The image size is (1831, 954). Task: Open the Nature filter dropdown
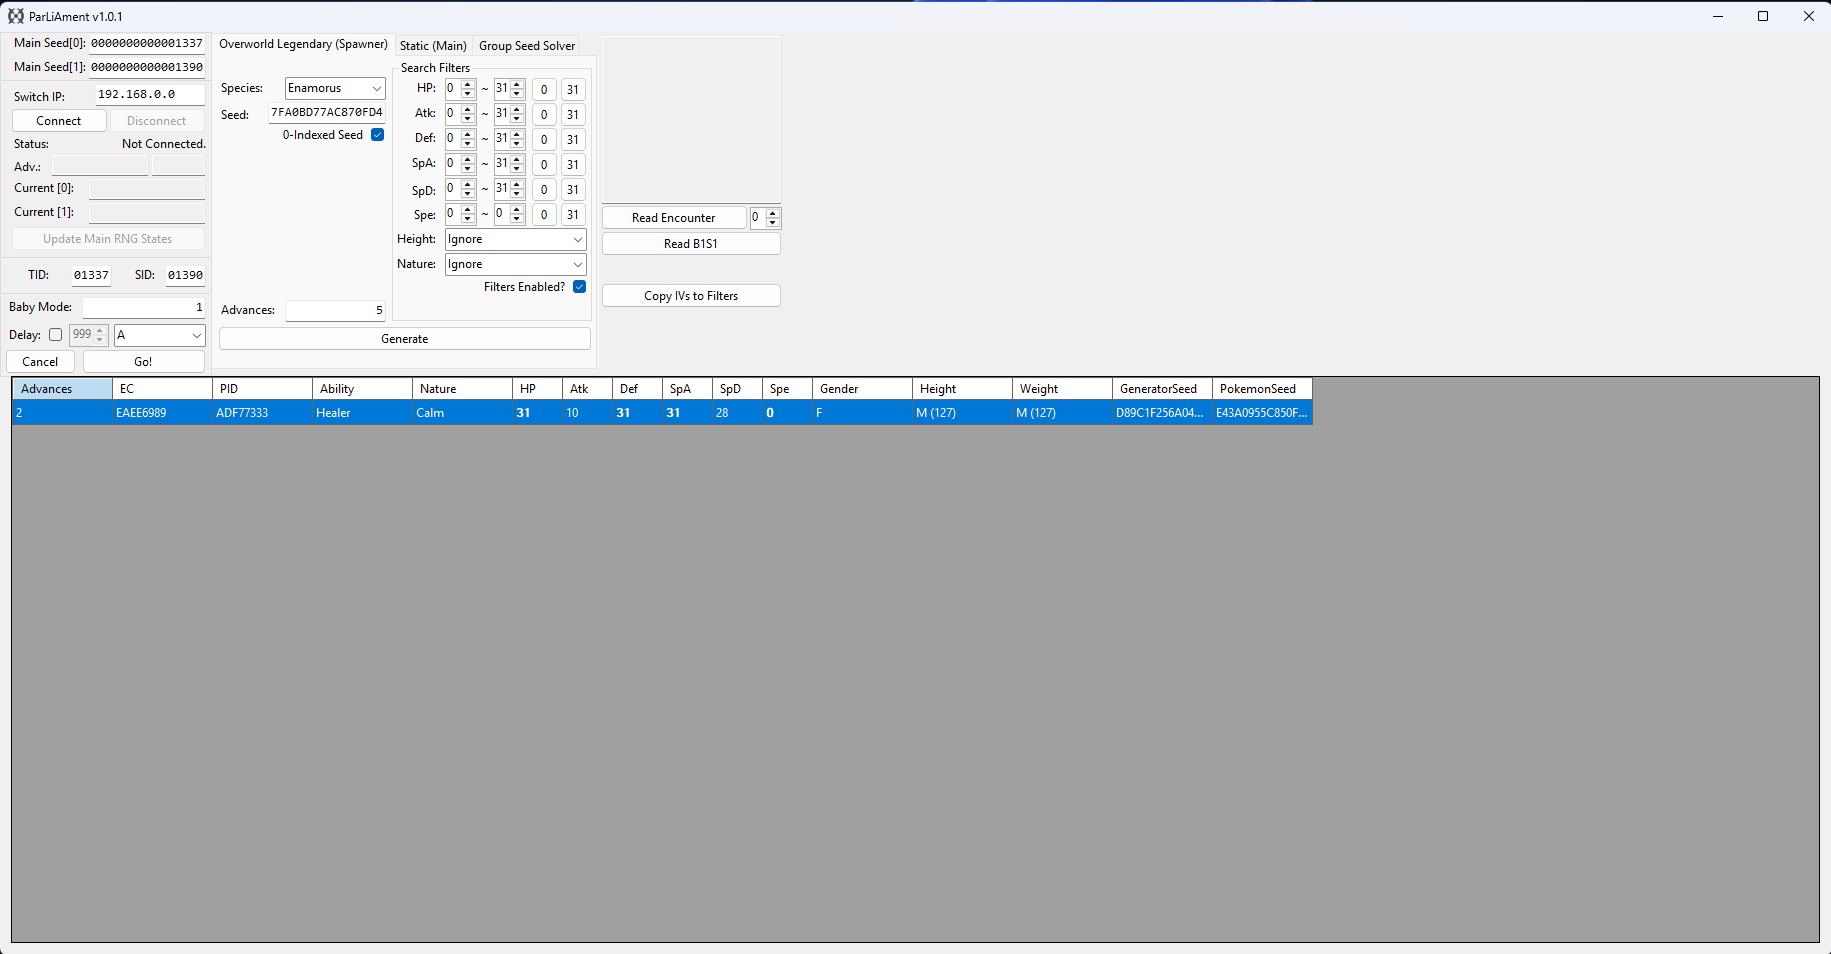coord(515,264)
